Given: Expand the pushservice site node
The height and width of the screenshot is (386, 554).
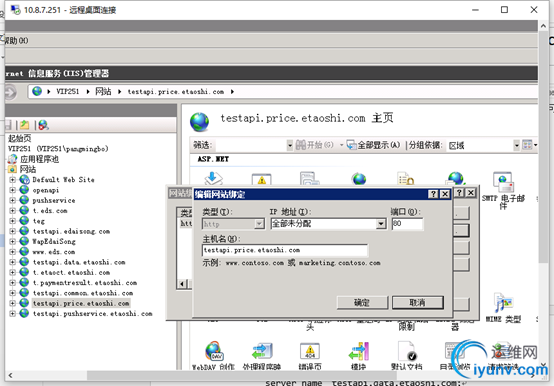Looking at the screenshot, I should pyautogui.click(x=13, y=200).
